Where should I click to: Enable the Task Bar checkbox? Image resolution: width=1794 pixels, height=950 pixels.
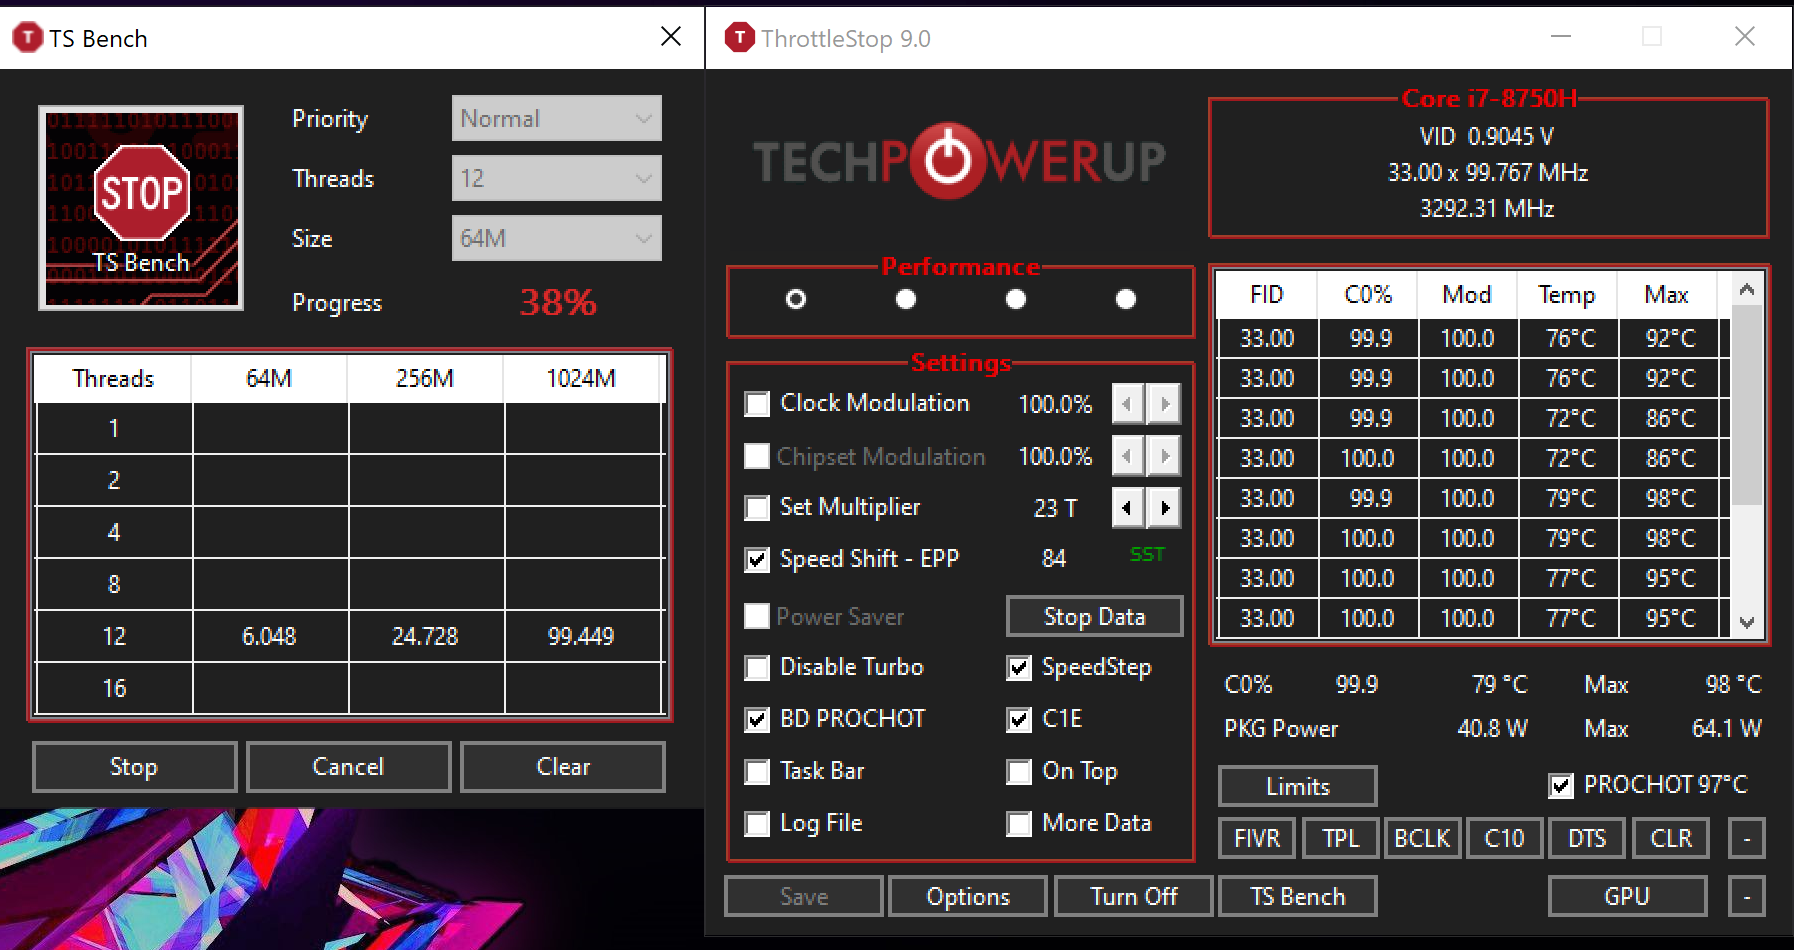757,772
